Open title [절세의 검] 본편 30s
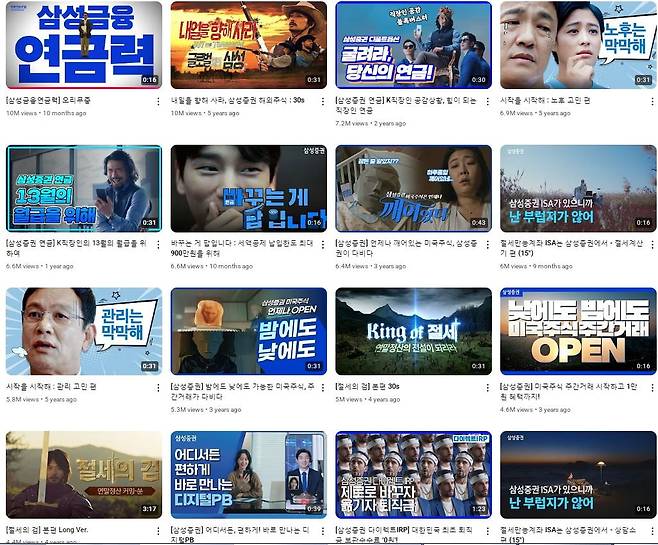The width and height of the screenshot is (658, 545). pyautogui.click(x=367, y=386)
